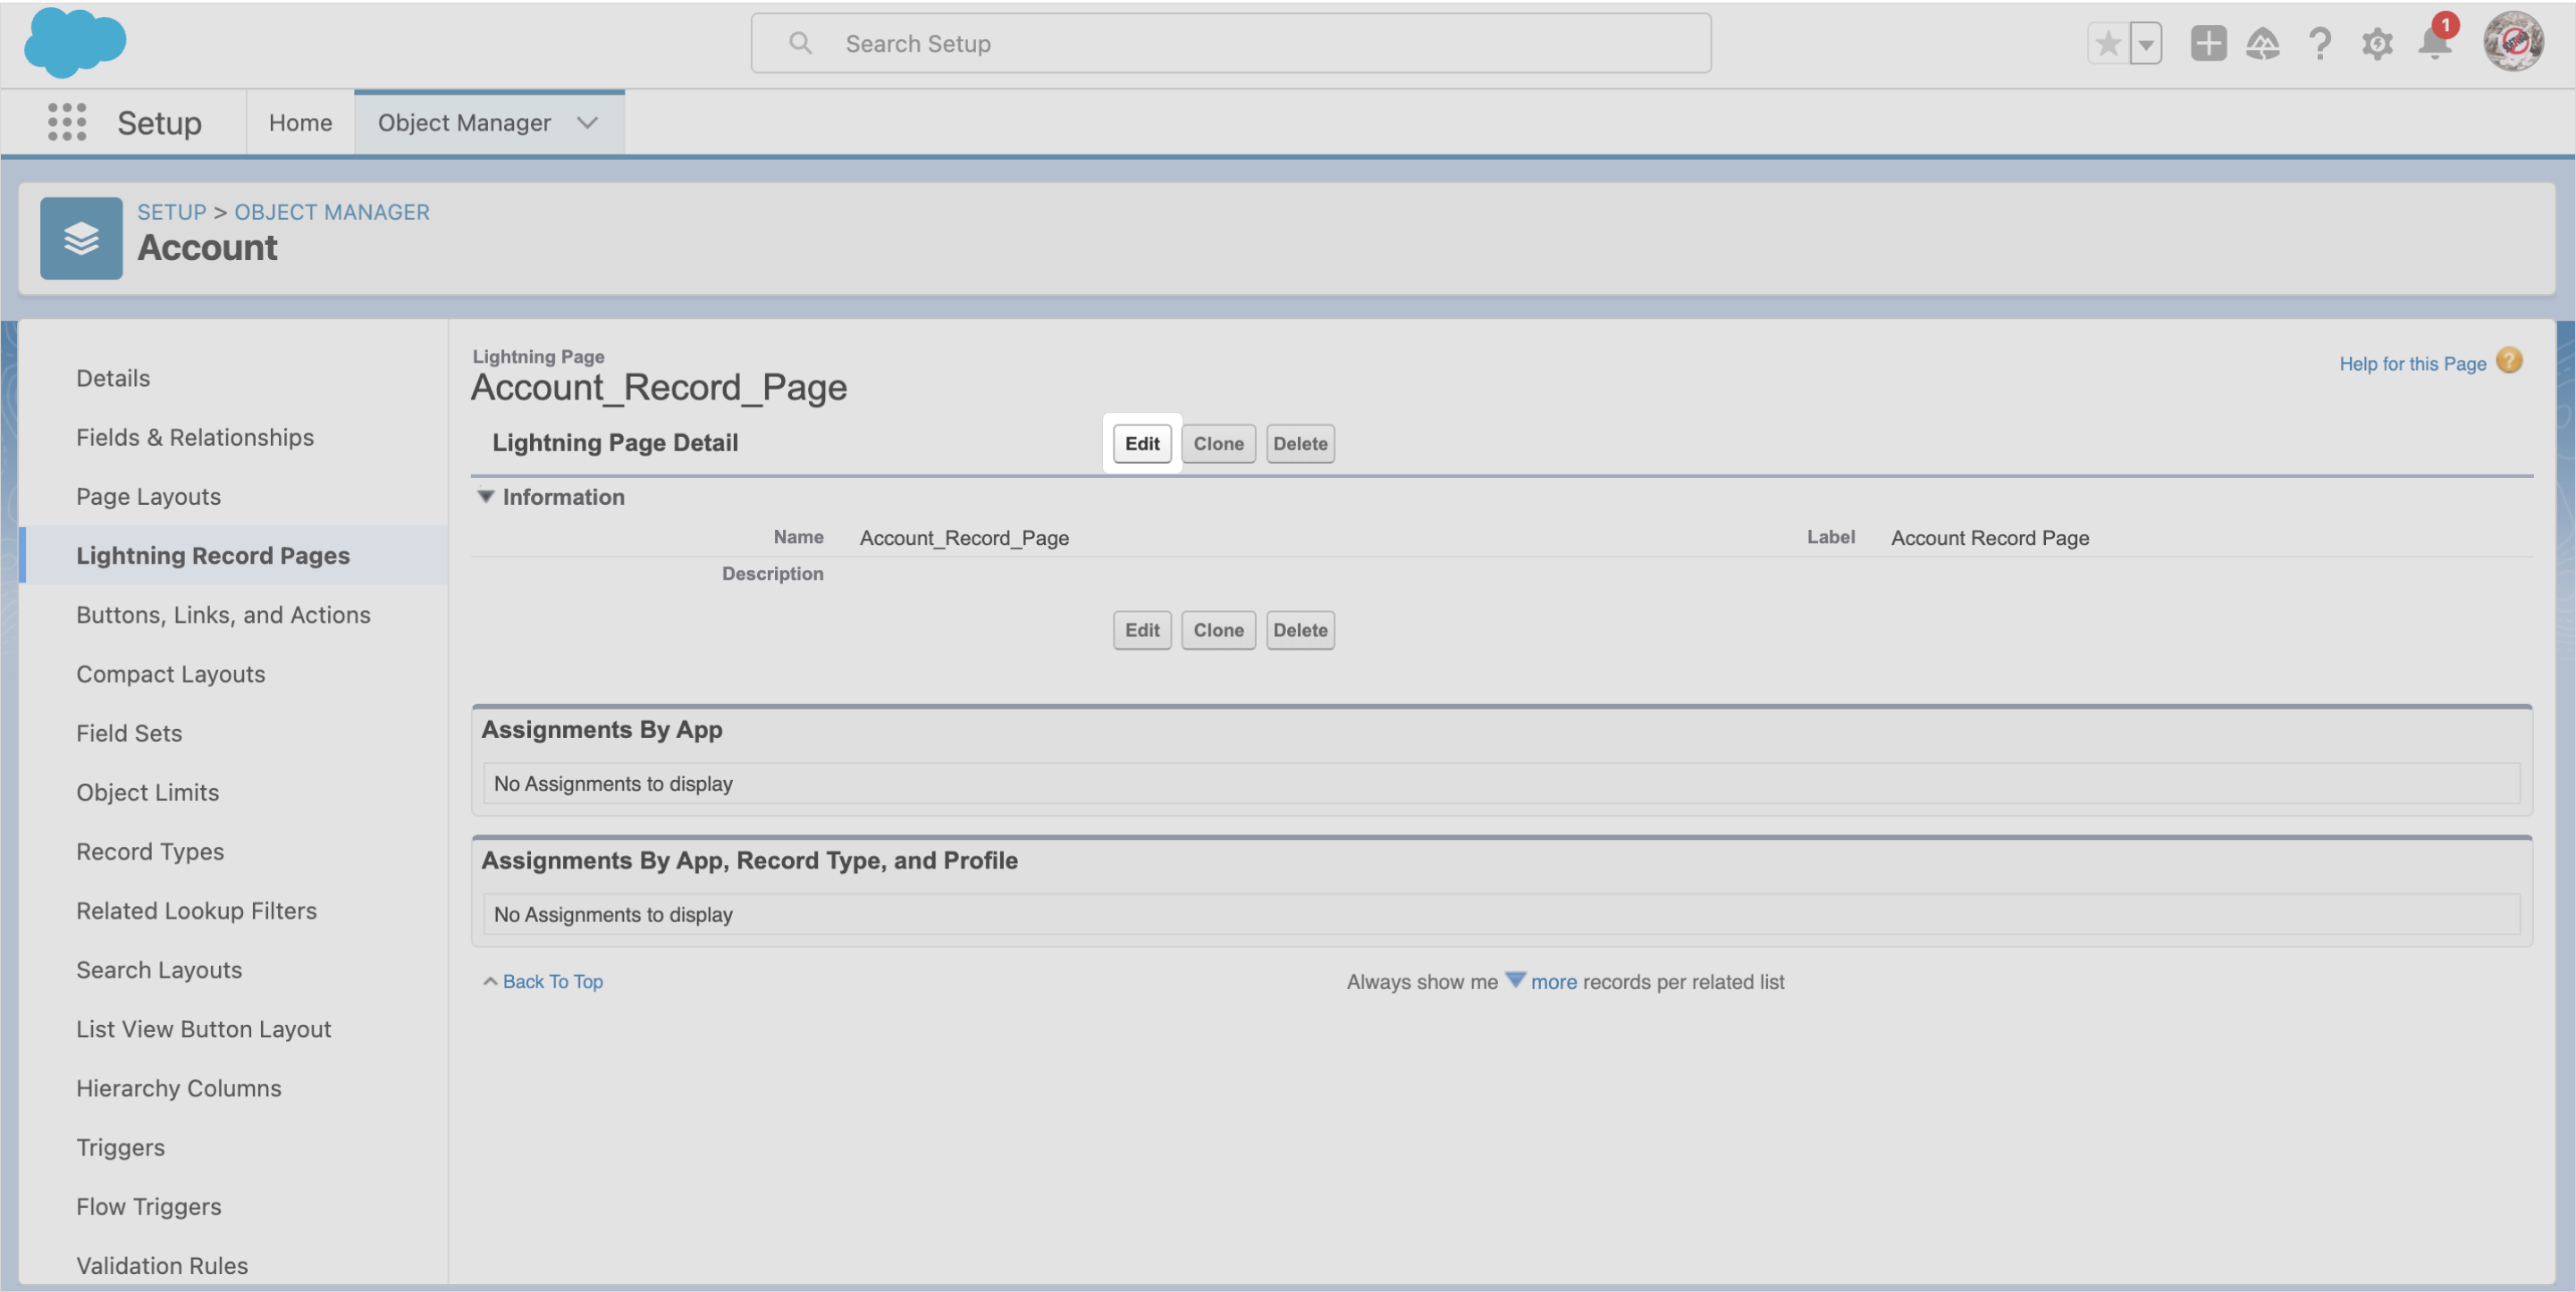Click the Salesforce cloud logo
The image size is (2576, 1292).
tap(75, 43)
